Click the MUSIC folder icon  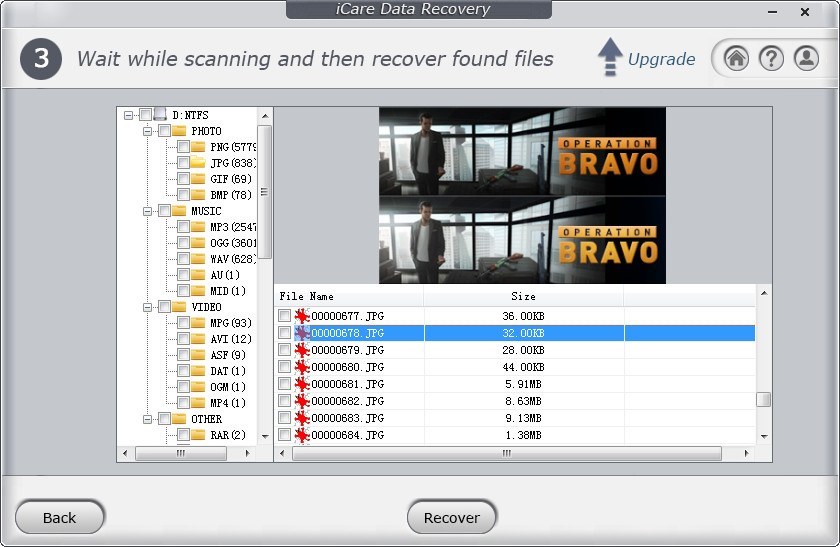pos(179,211)
